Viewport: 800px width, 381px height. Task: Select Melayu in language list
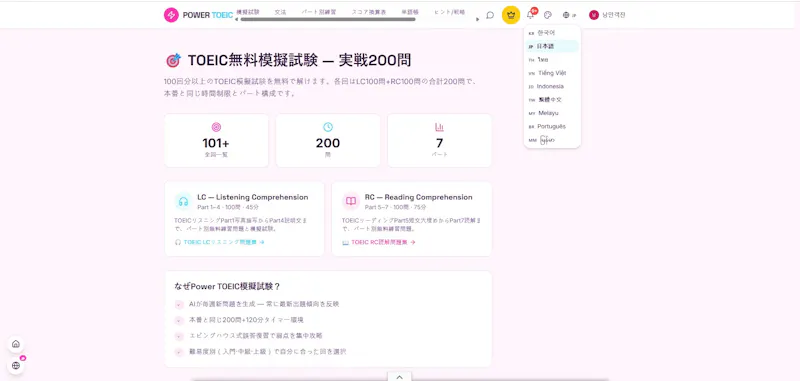[552, 113]
